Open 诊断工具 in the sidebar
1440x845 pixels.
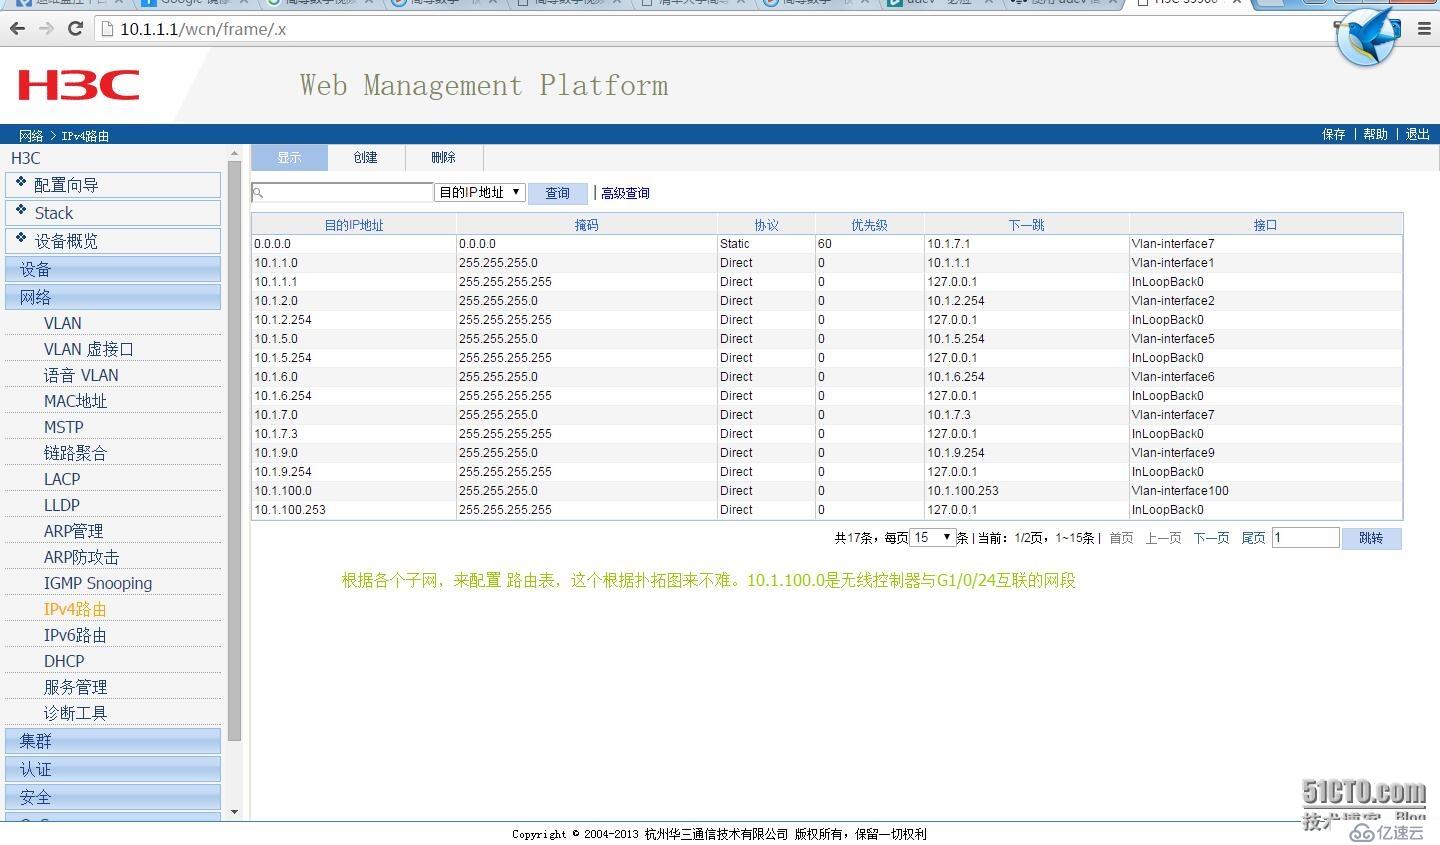tap(75, 713)
